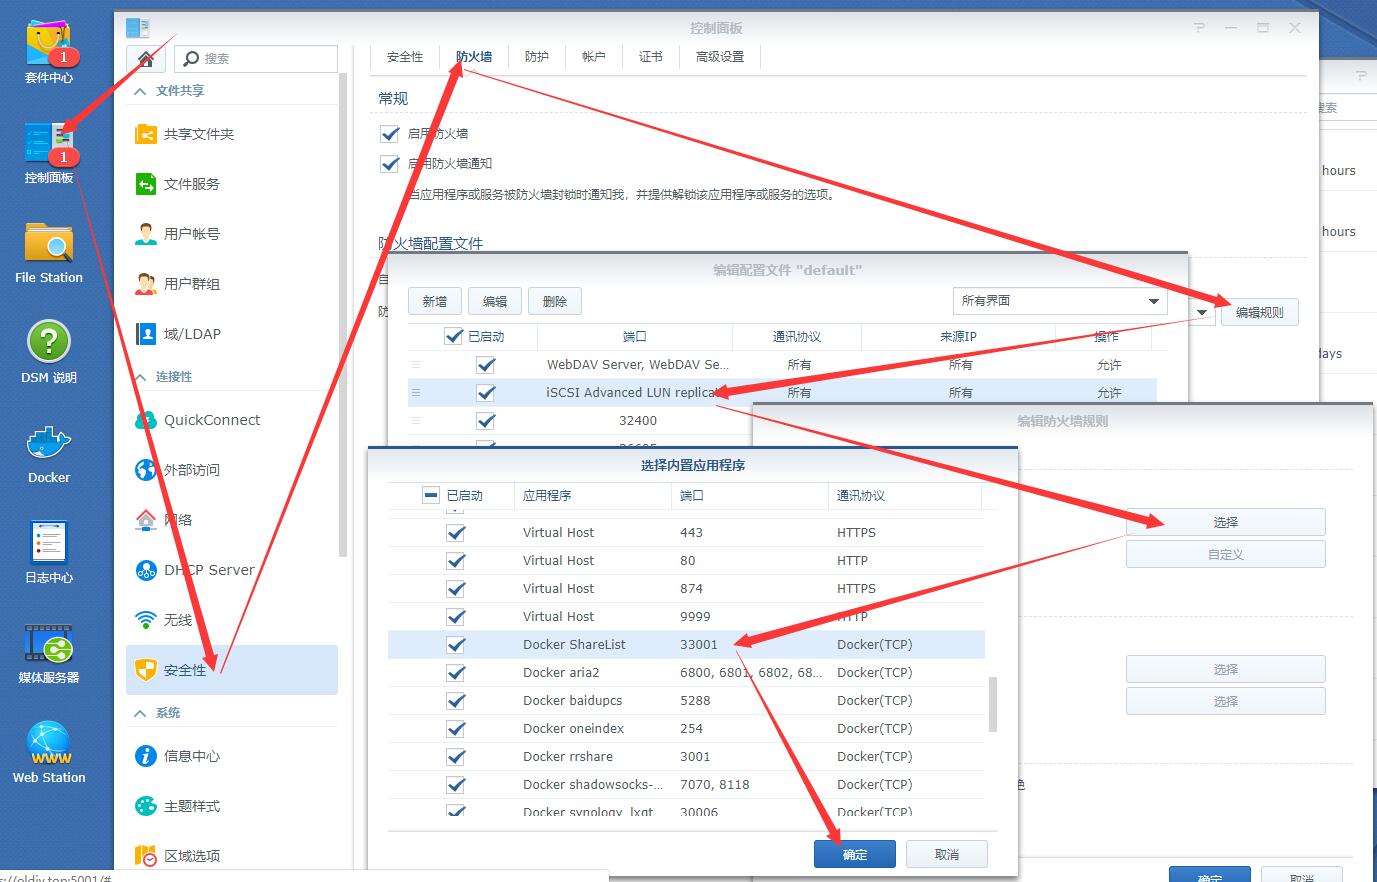Toggle Docker baidupcs application checkbox

(456, 701)
